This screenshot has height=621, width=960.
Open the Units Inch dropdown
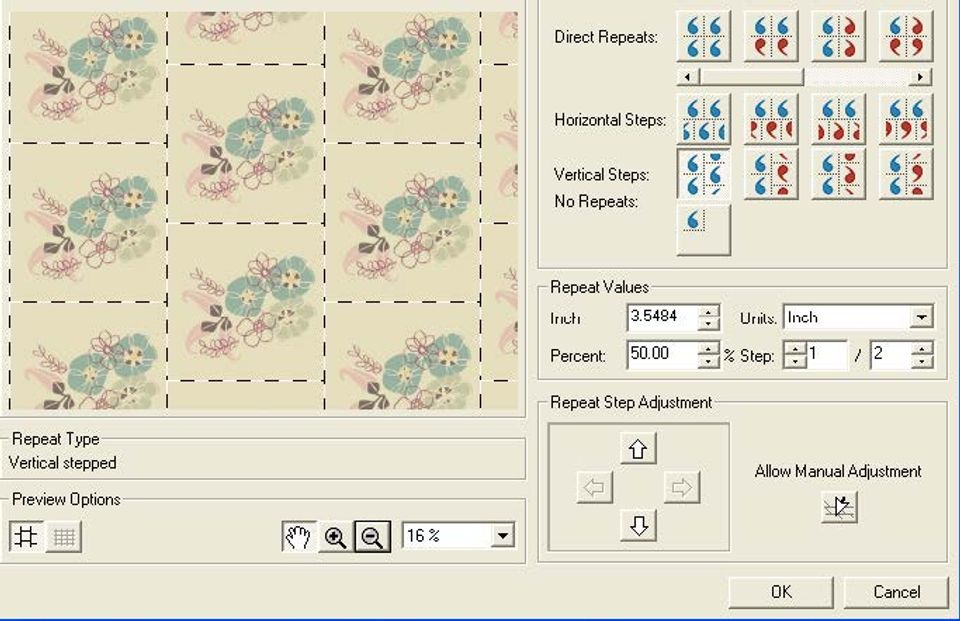[921, 317]
